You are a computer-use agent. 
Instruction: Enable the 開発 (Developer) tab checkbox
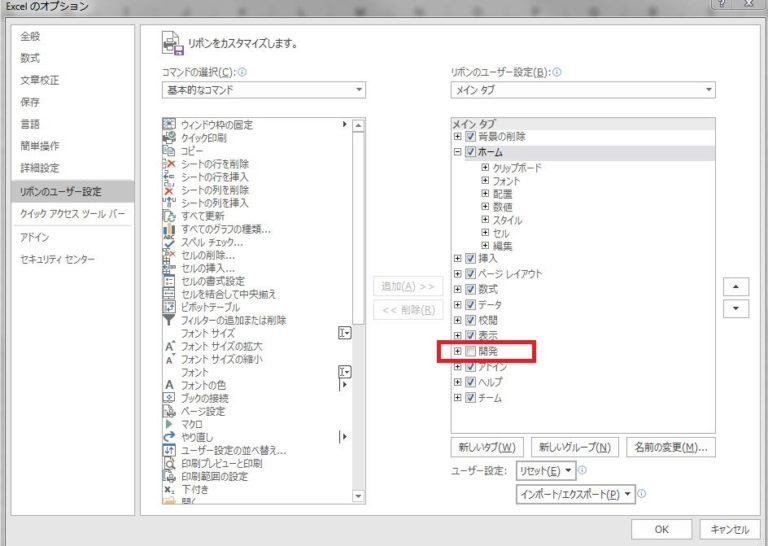(470, 351)
